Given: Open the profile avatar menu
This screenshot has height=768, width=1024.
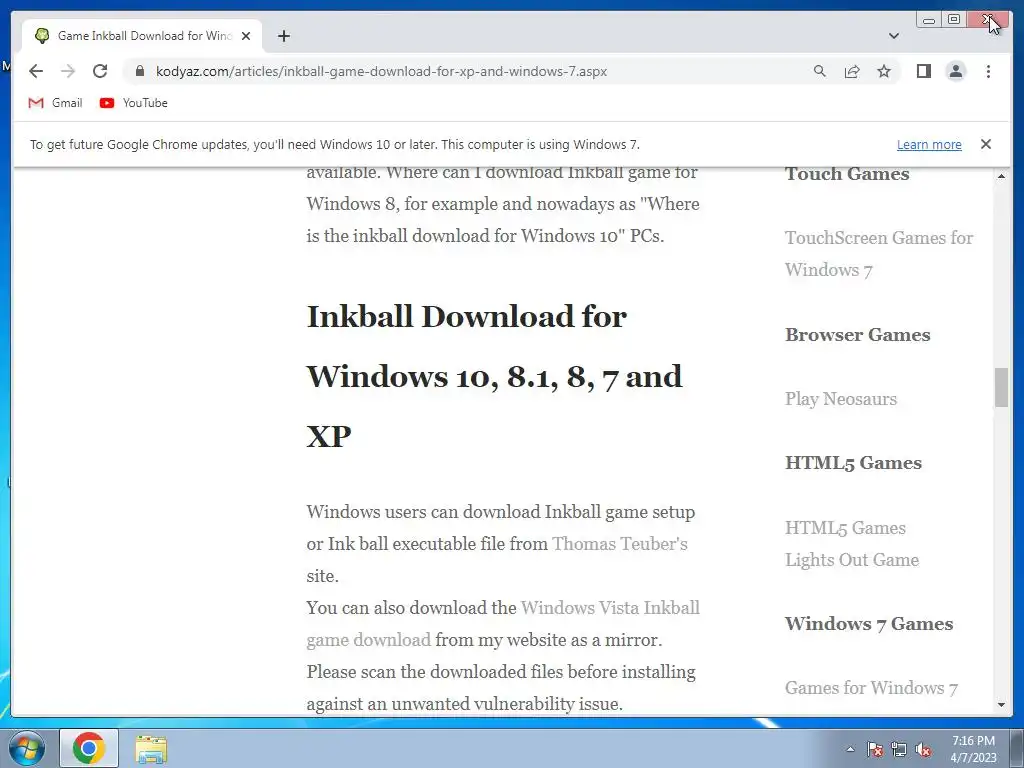Looking at the screenshot, I should click(x=955, y=71).
